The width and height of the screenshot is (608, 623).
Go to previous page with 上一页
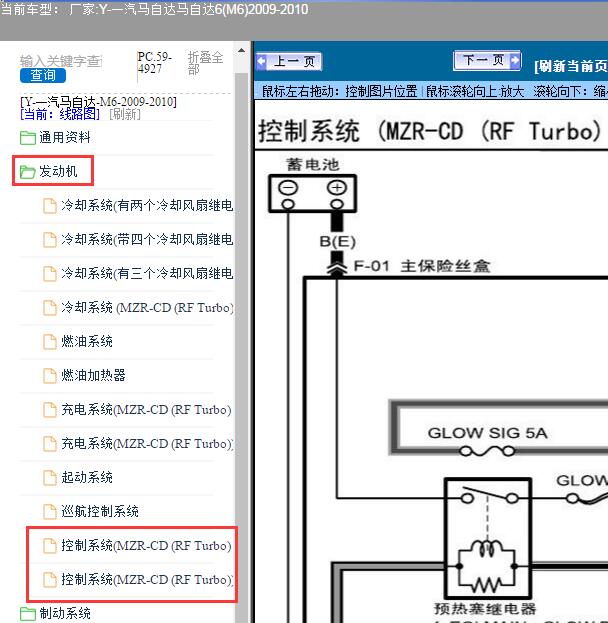289,62
